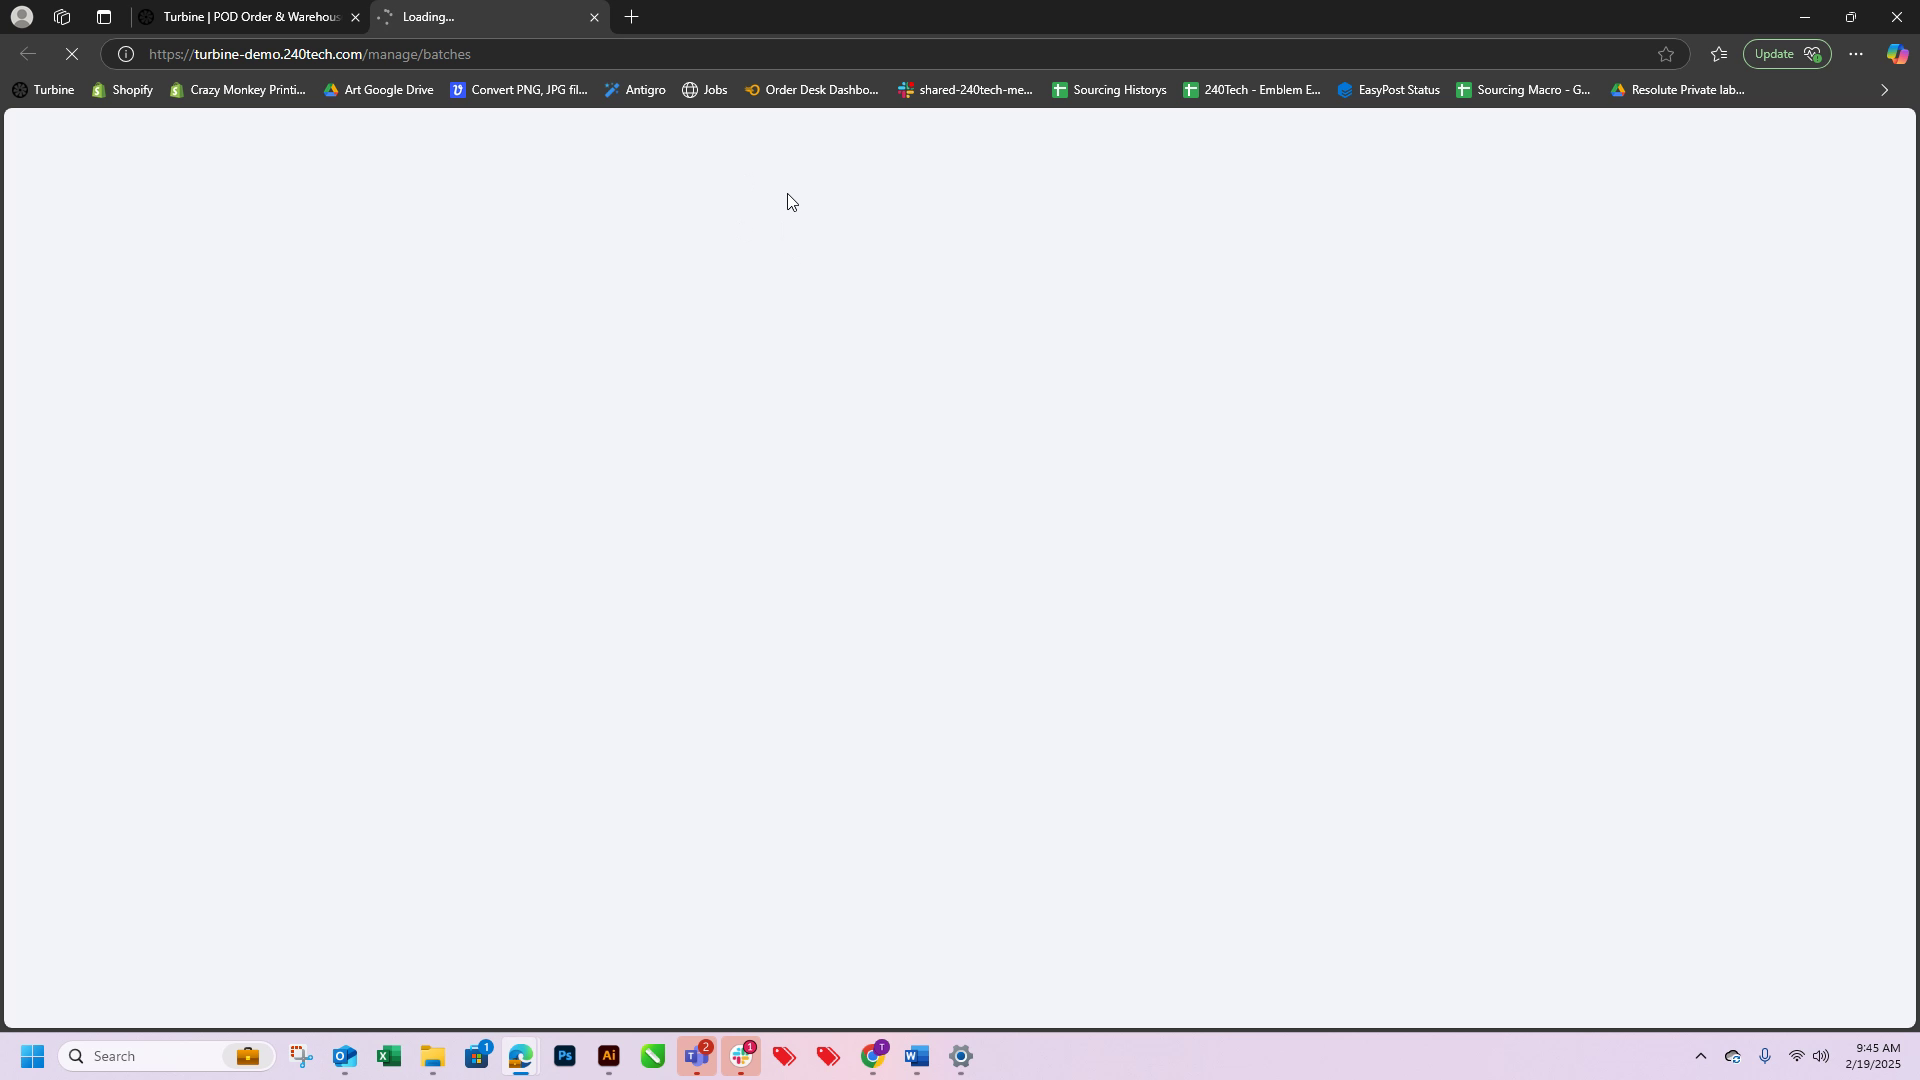Add this page to favorites star
1920x1080 pixels.
pyautogui.click(x=1665, y=54)
